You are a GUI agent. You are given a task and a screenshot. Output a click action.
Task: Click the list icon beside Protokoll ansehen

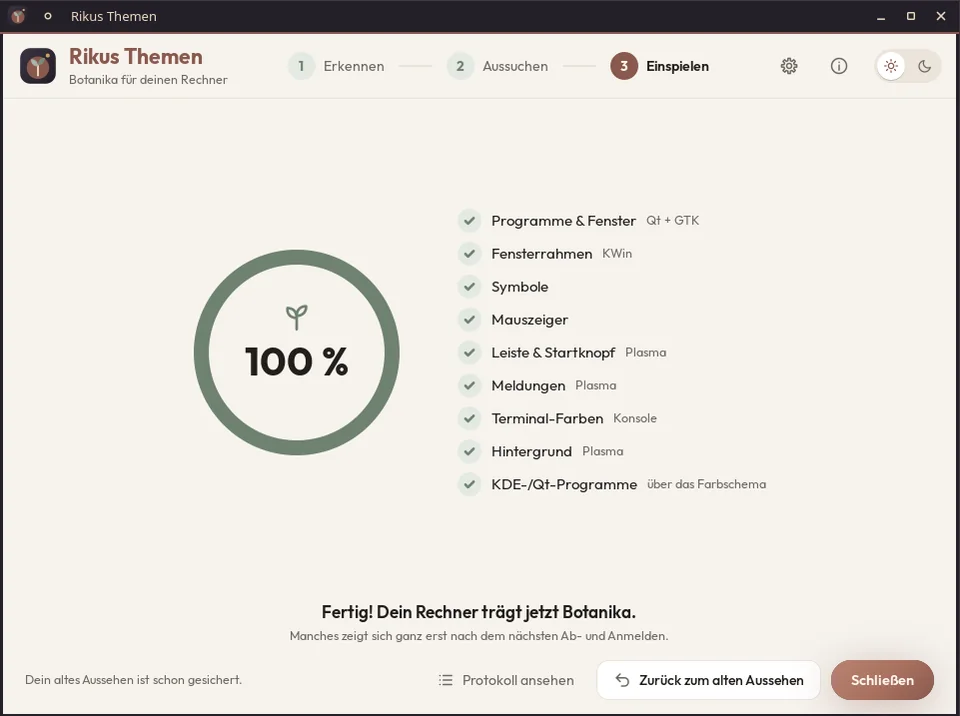[x=446, y=680]
